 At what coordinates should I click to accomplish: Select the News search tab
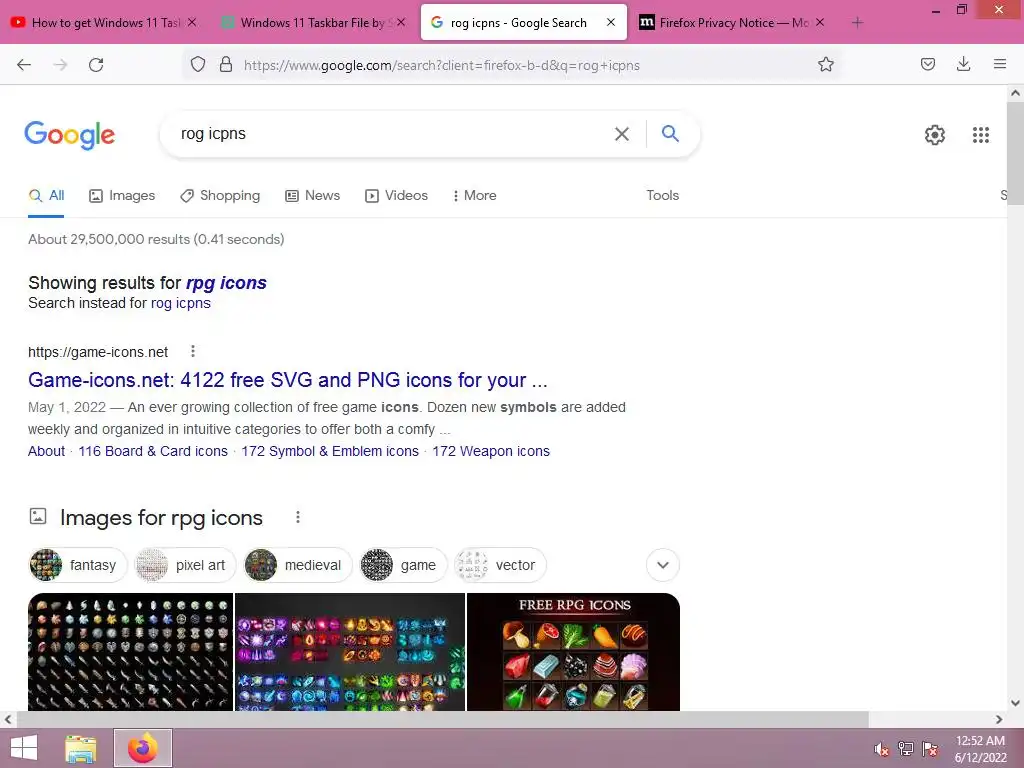coord(313,195)
